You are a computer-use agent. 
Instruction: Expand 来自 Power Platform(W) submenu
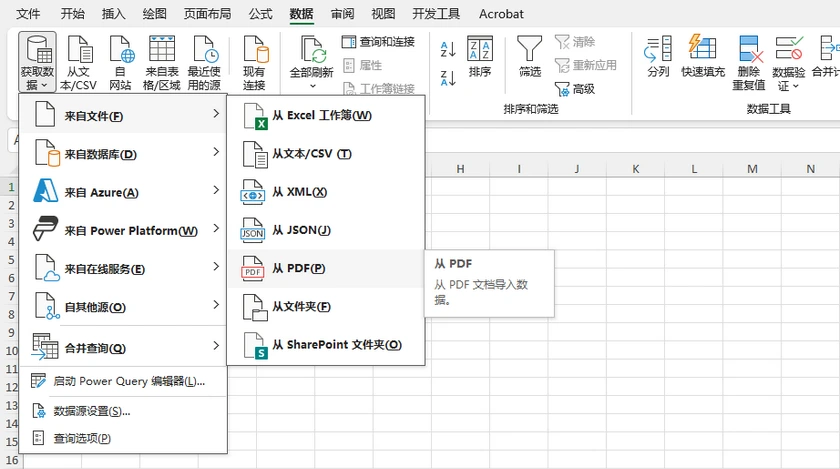(x=123, y=230)
